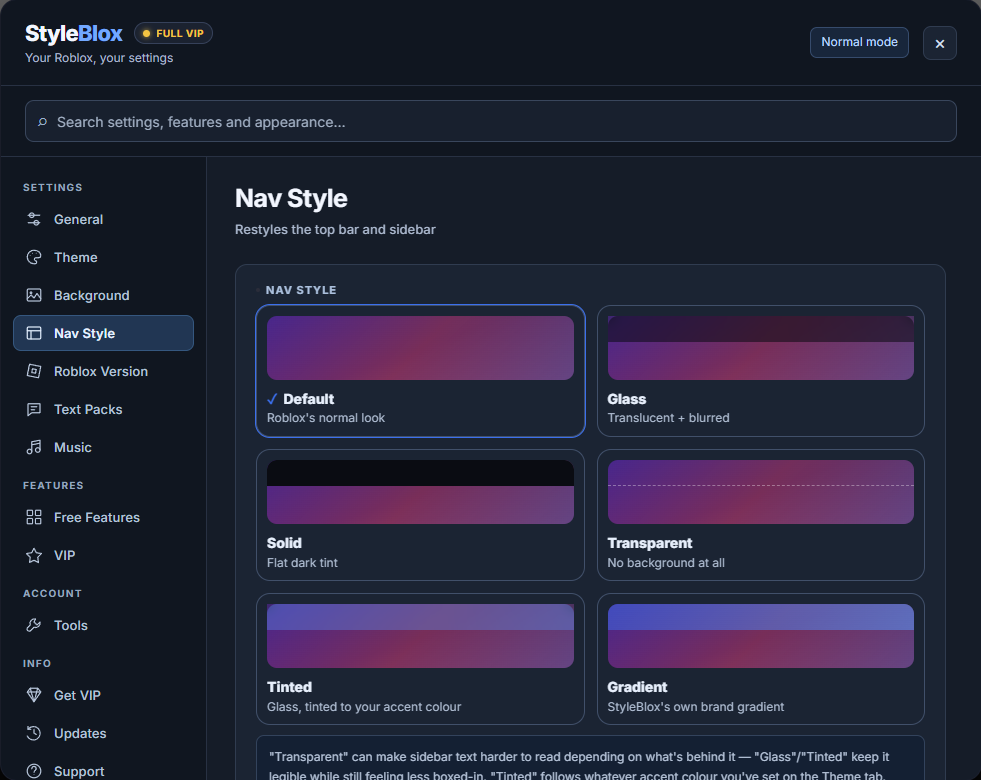This screenshot has height=780, width=981.
Task: Open Free Features page
Action: [x=103, y=517]
